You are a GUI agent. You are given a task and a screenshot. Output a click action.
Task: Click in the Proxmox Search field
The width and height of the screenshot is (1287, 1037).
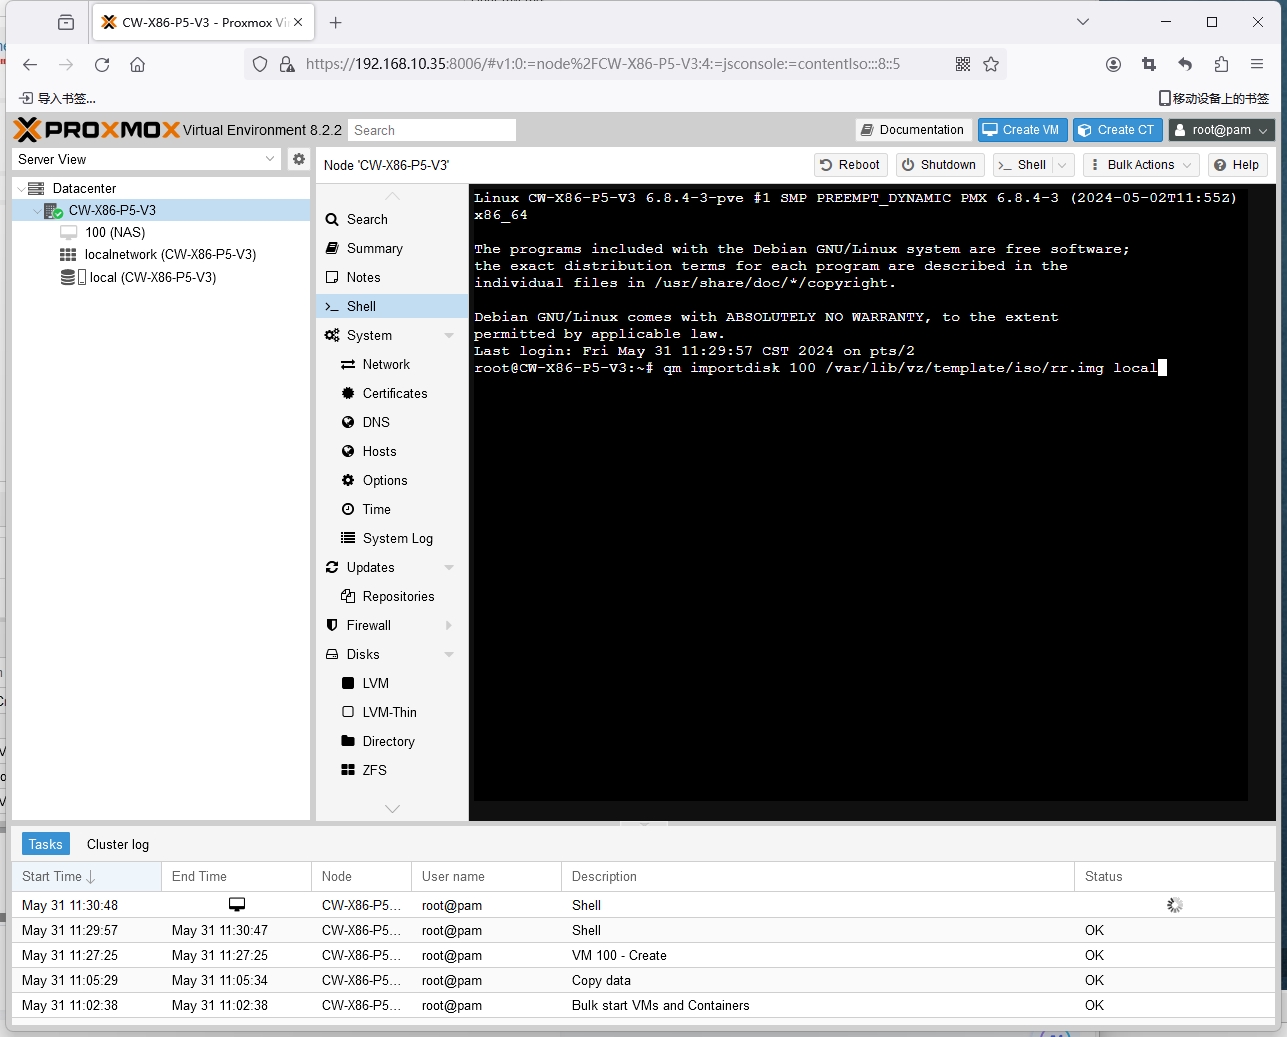click(x=432, y=130)
